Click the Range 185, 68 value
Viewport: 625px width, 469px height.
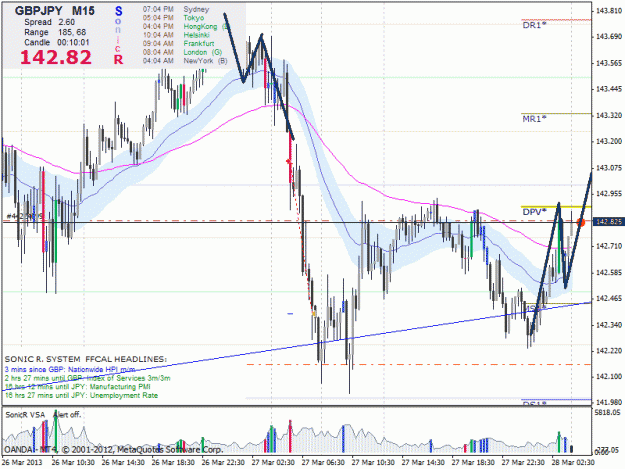pos(55,32)
